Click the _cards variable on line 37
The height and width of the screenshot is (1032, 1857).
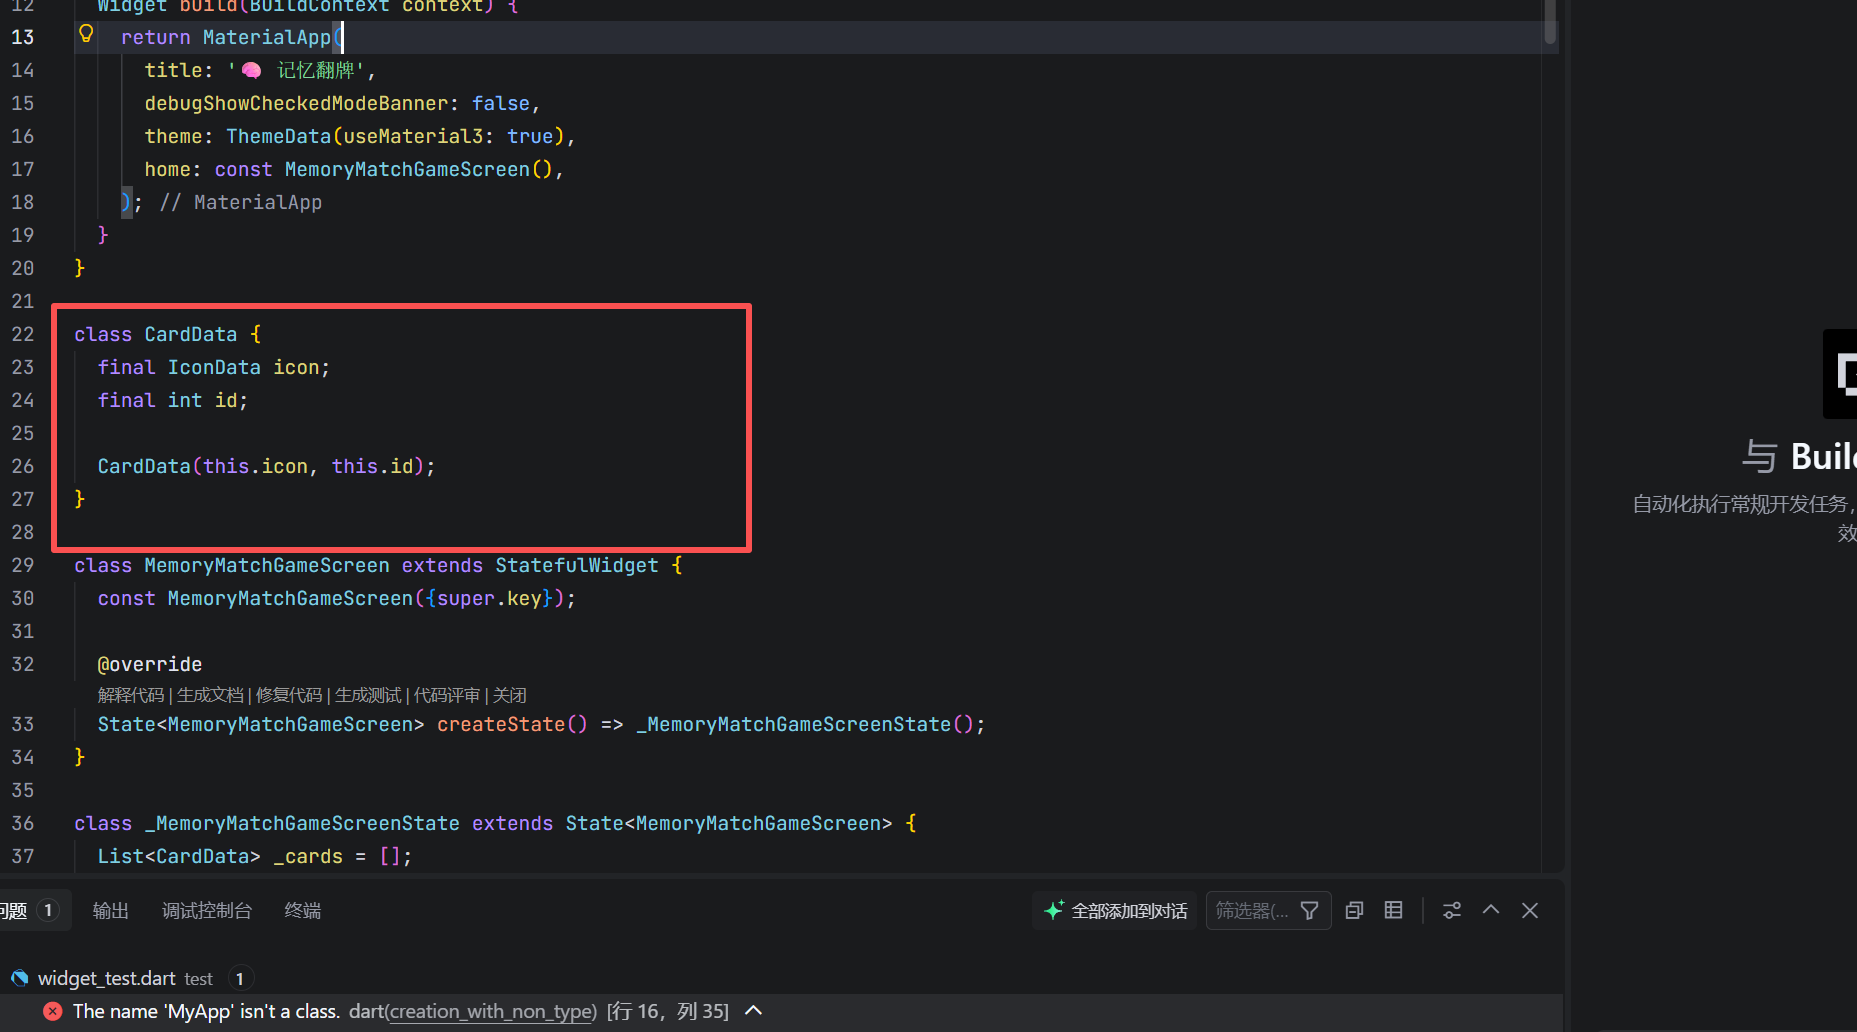pyautogui.click(x=308, y=856)
